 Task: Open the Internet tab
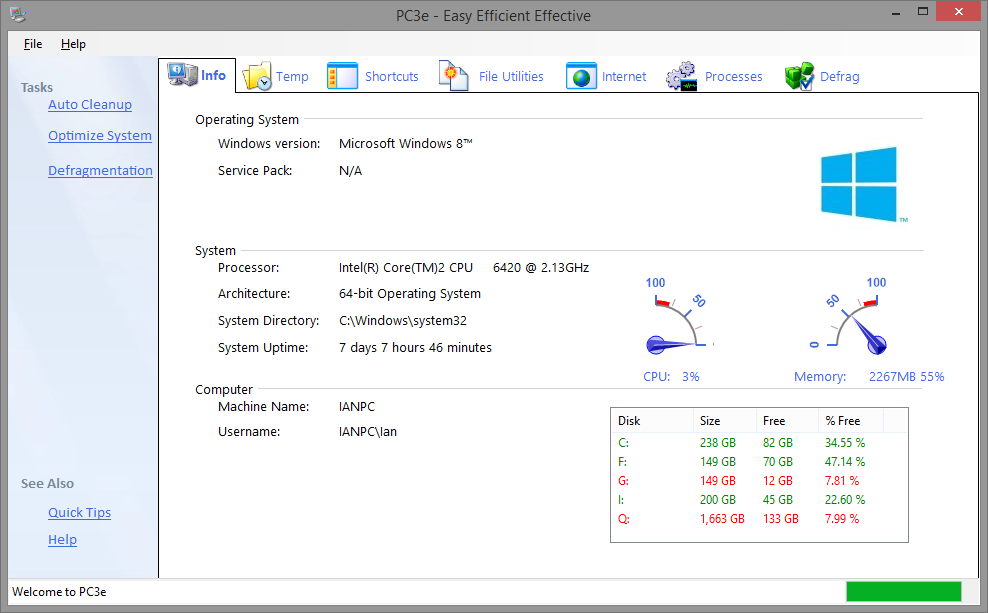pos(624,76)
